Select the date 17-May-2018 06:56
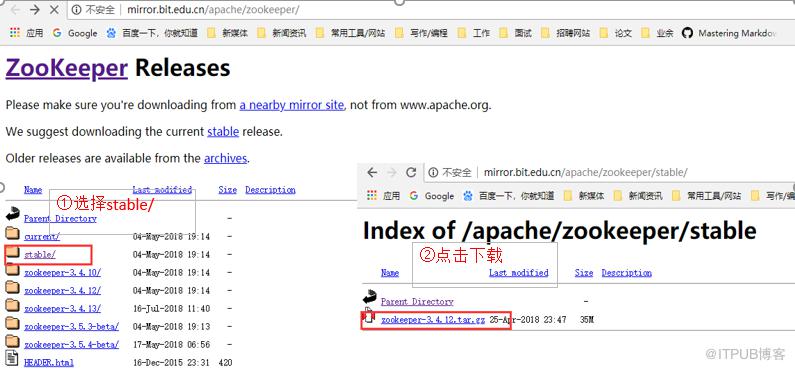Image resolution: width=795 pixels, height=369 pixels. pyautogui.click(x=171, y=345)
